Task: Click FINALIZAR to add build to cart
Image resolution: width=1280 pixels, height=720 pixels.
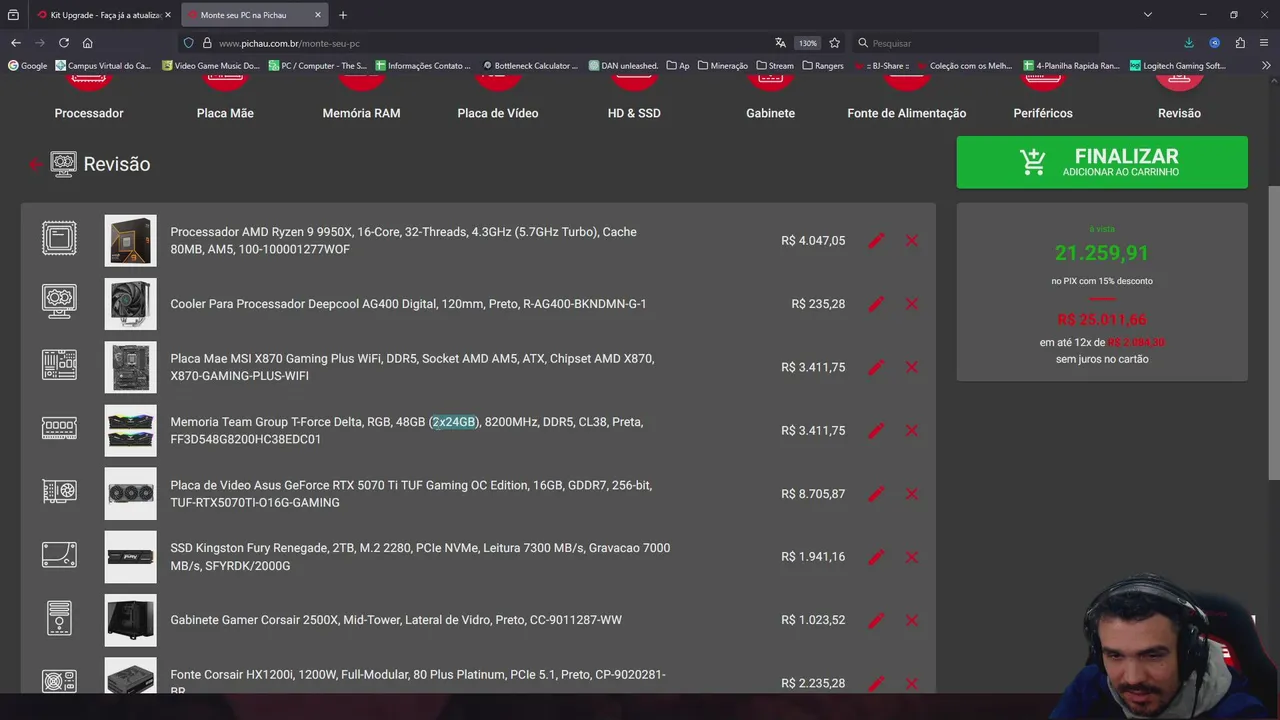Action: [x=1102, y=162]
